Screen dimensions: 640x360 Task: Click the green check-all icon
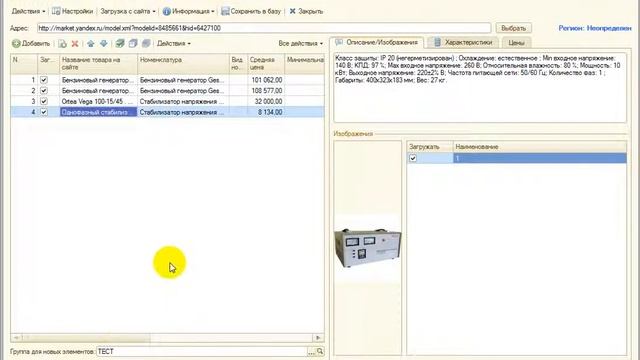120,43
